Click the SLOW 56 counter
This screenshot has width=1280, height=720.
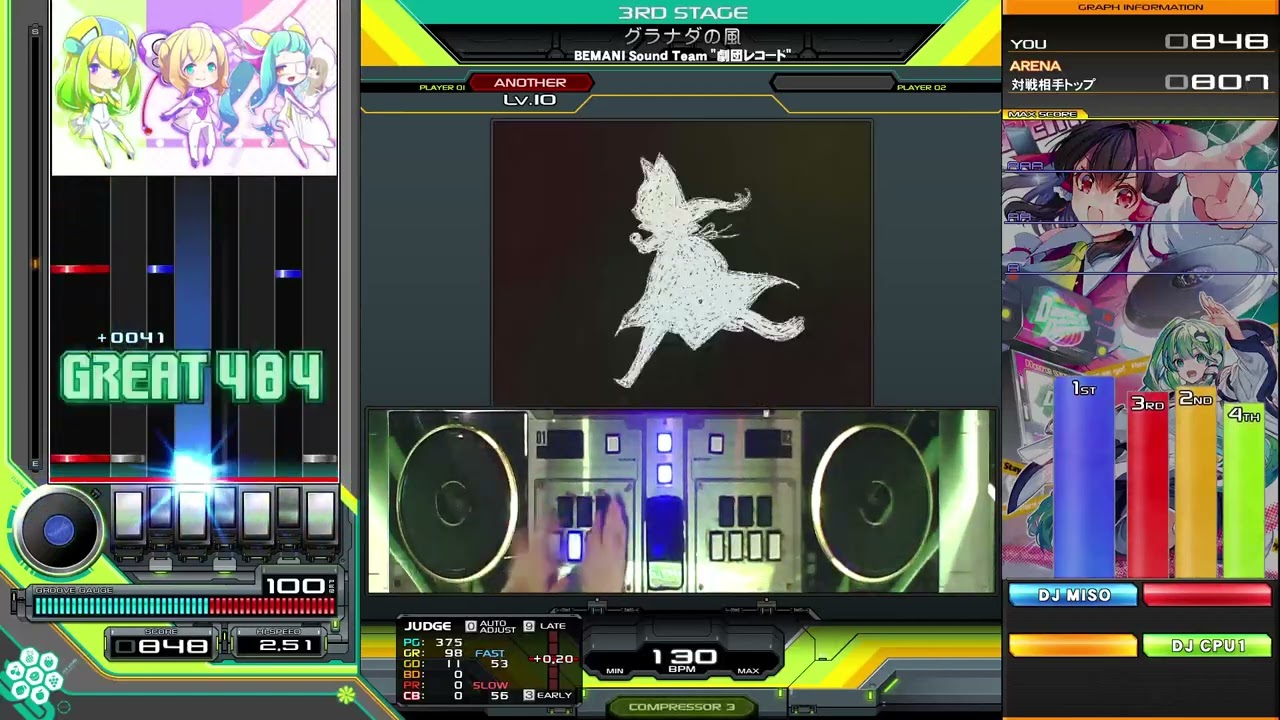(x=491, y=690)
